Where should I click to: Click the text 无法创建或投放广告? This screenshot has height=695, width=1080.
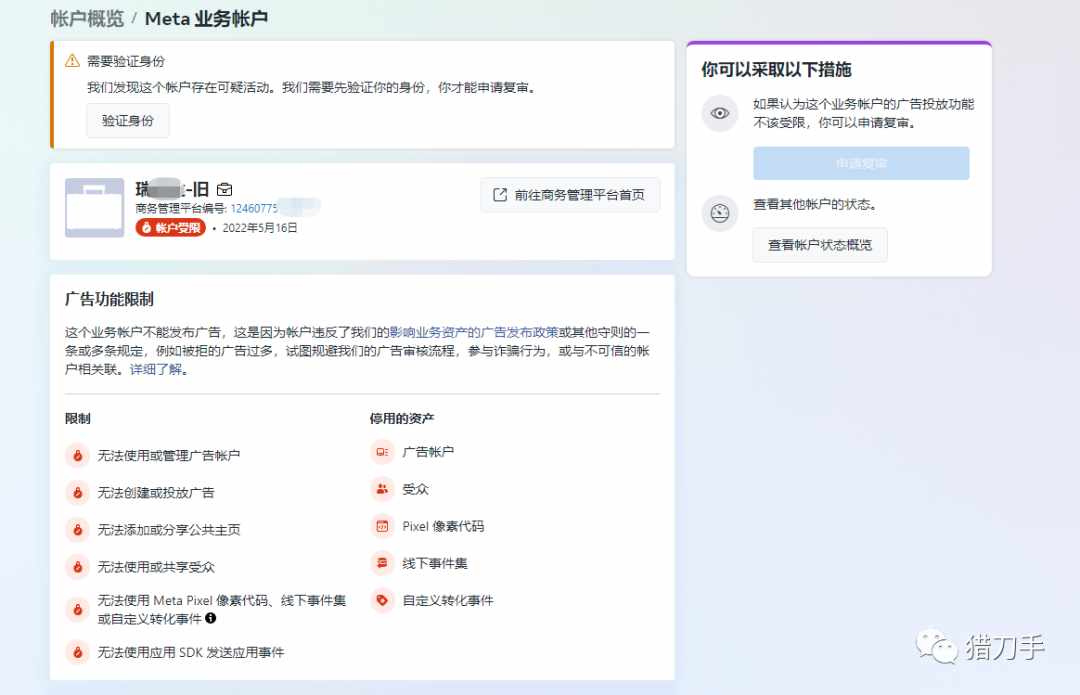156,492
